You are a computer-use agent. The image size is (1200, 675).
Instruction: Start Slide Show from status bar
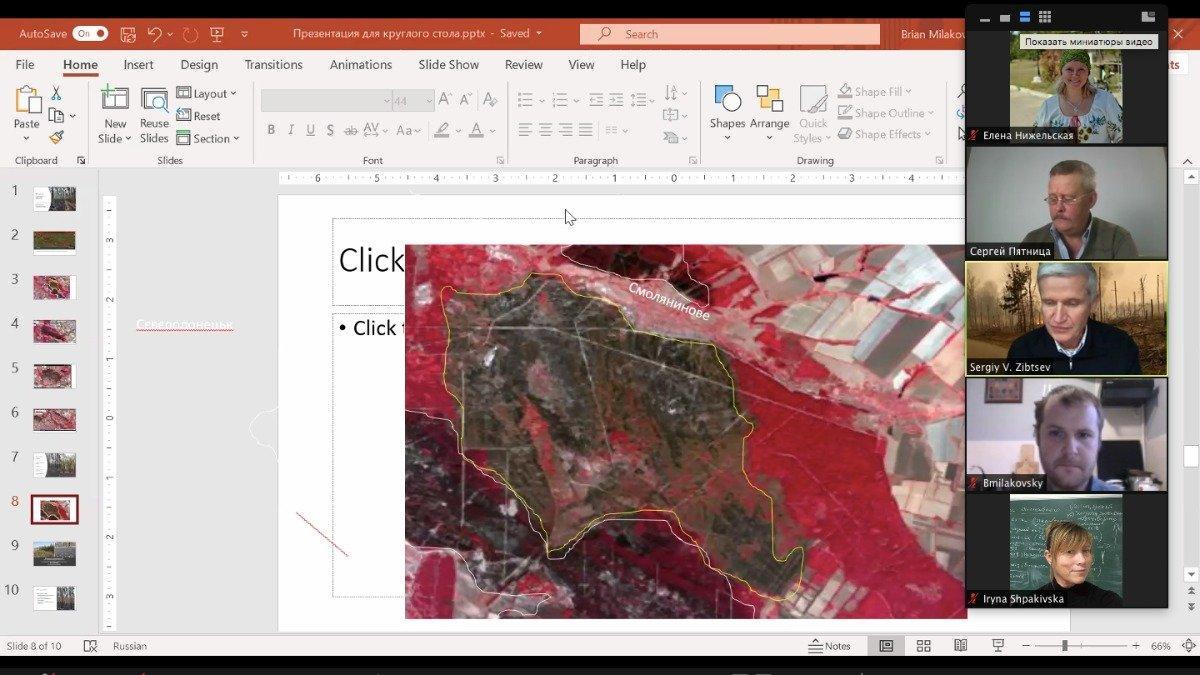997,646
